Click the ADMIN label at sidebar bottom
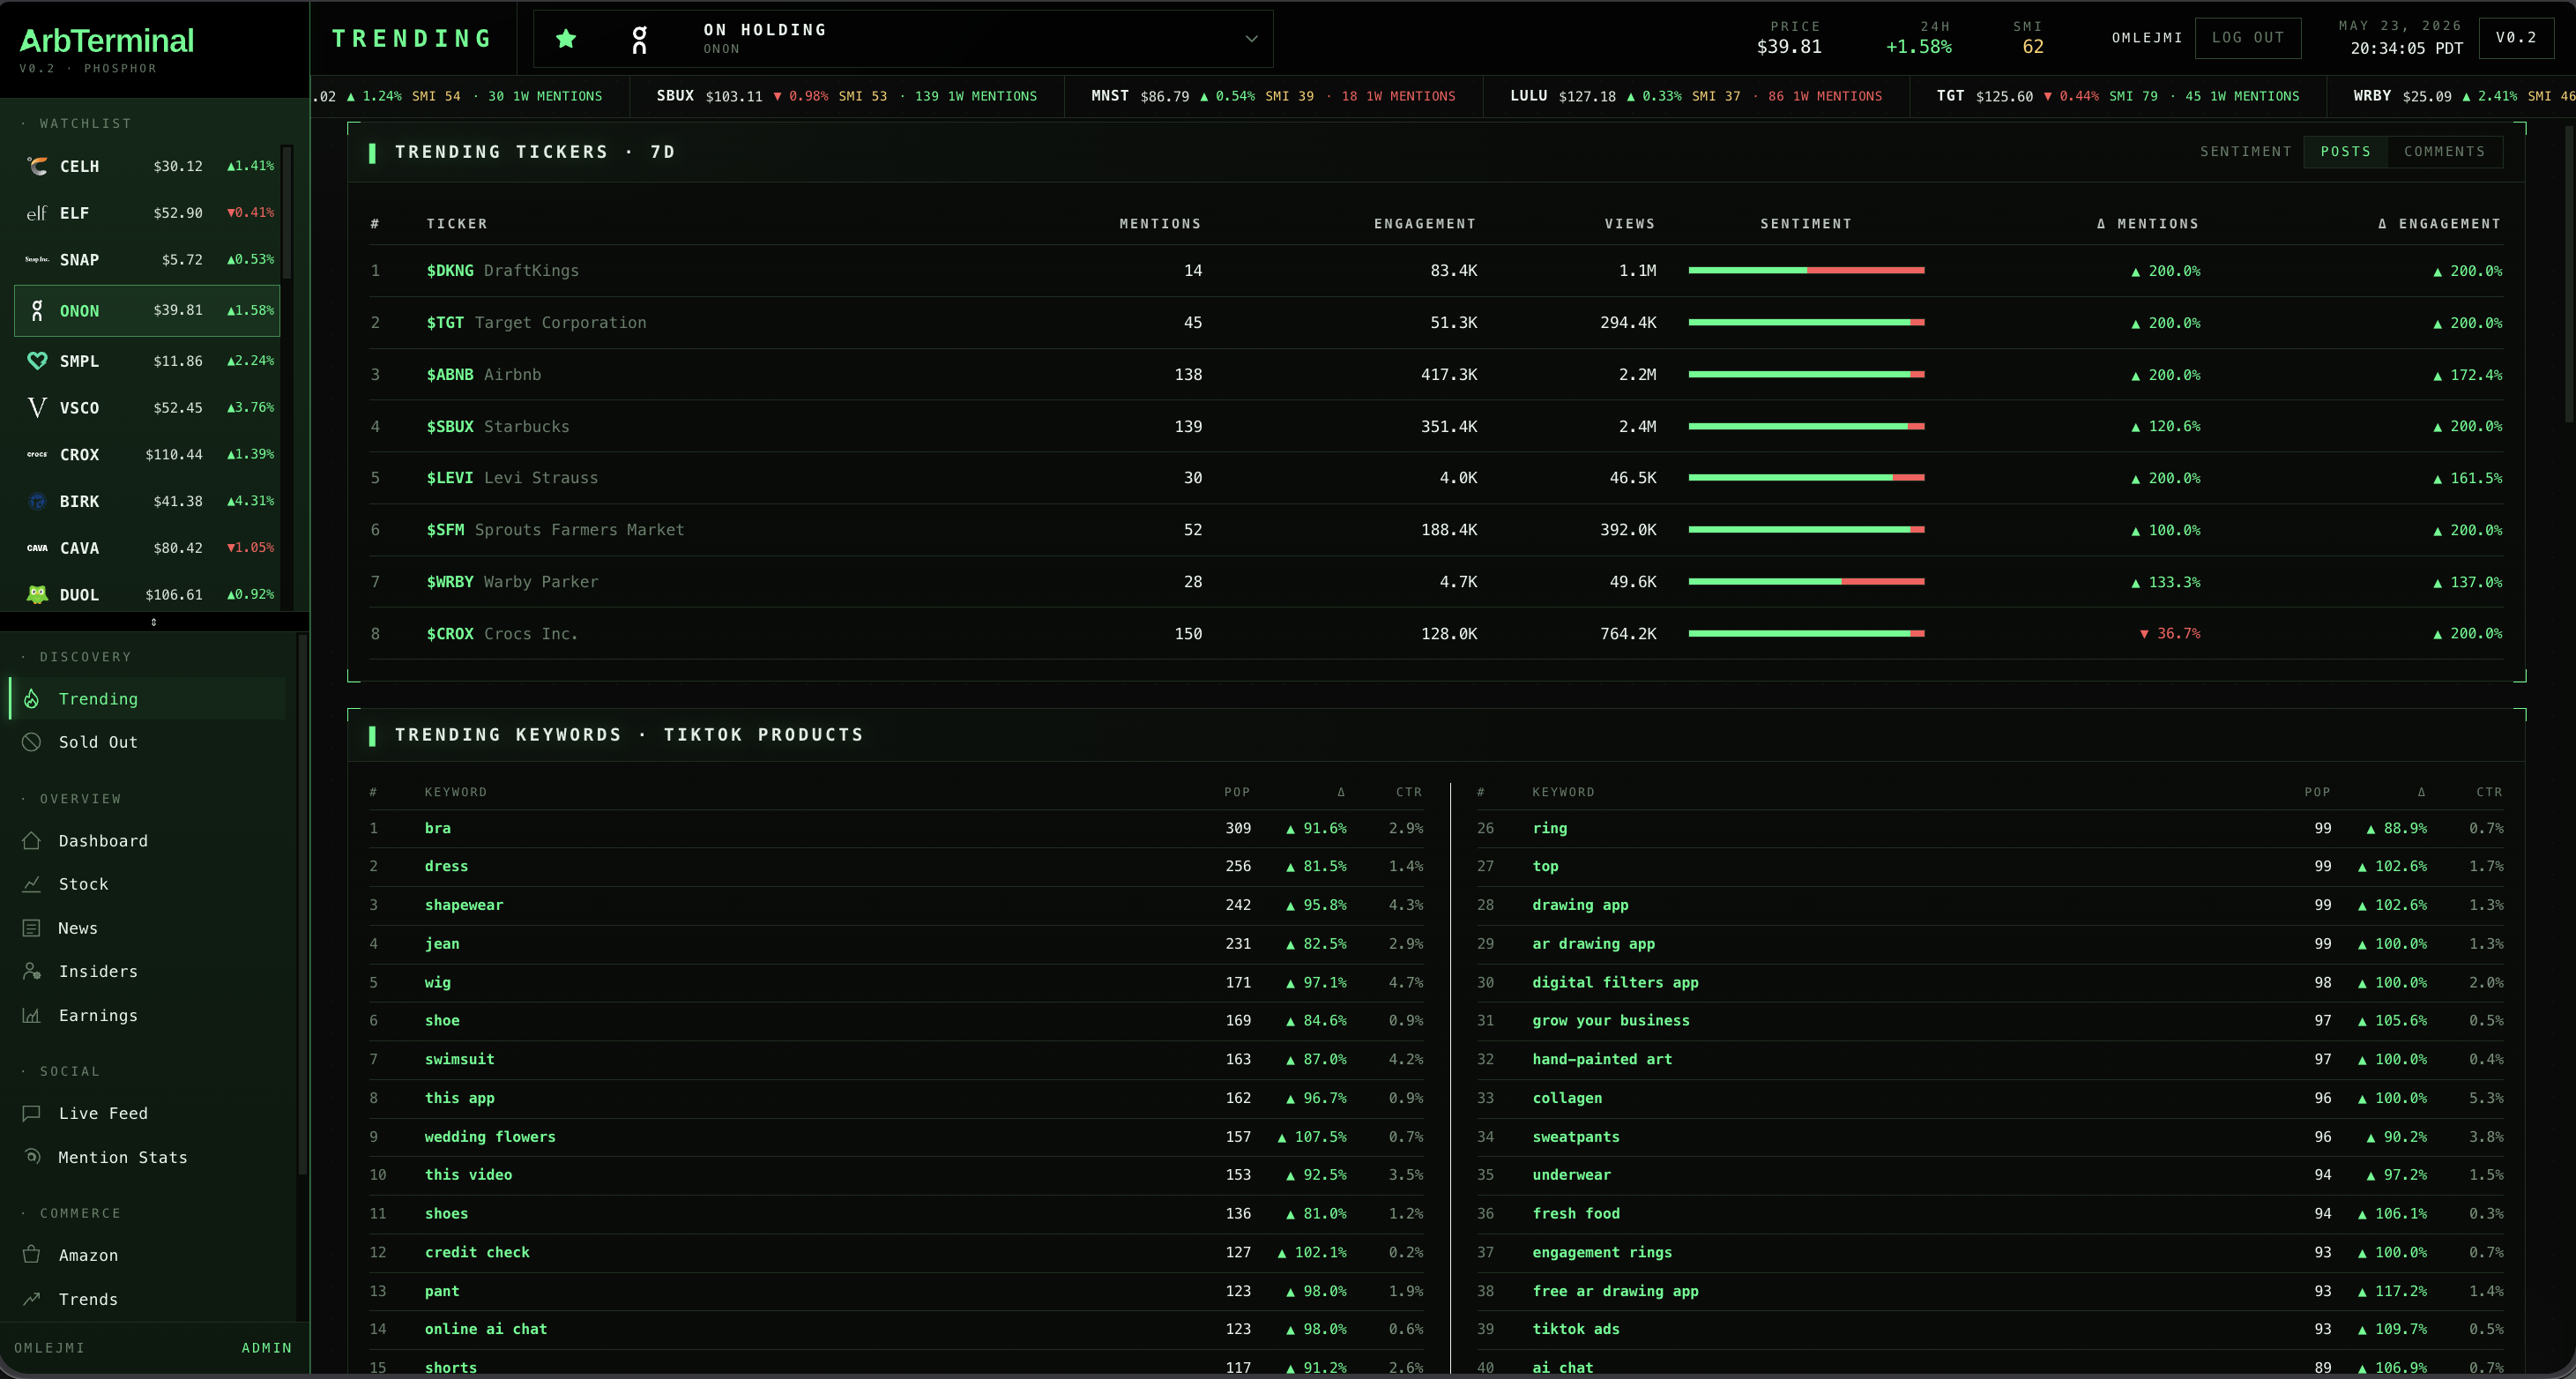Screen dimensions: 2576x1379 coord(267,1348)
